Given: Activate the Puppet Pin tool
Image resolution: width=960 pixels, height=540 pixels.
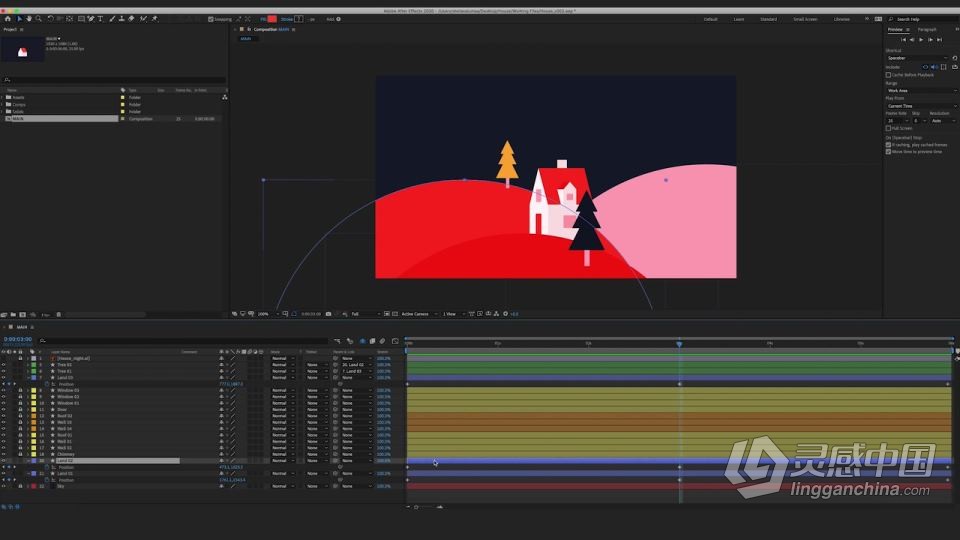Looking at the screenshot, I should tap(154, 19).
